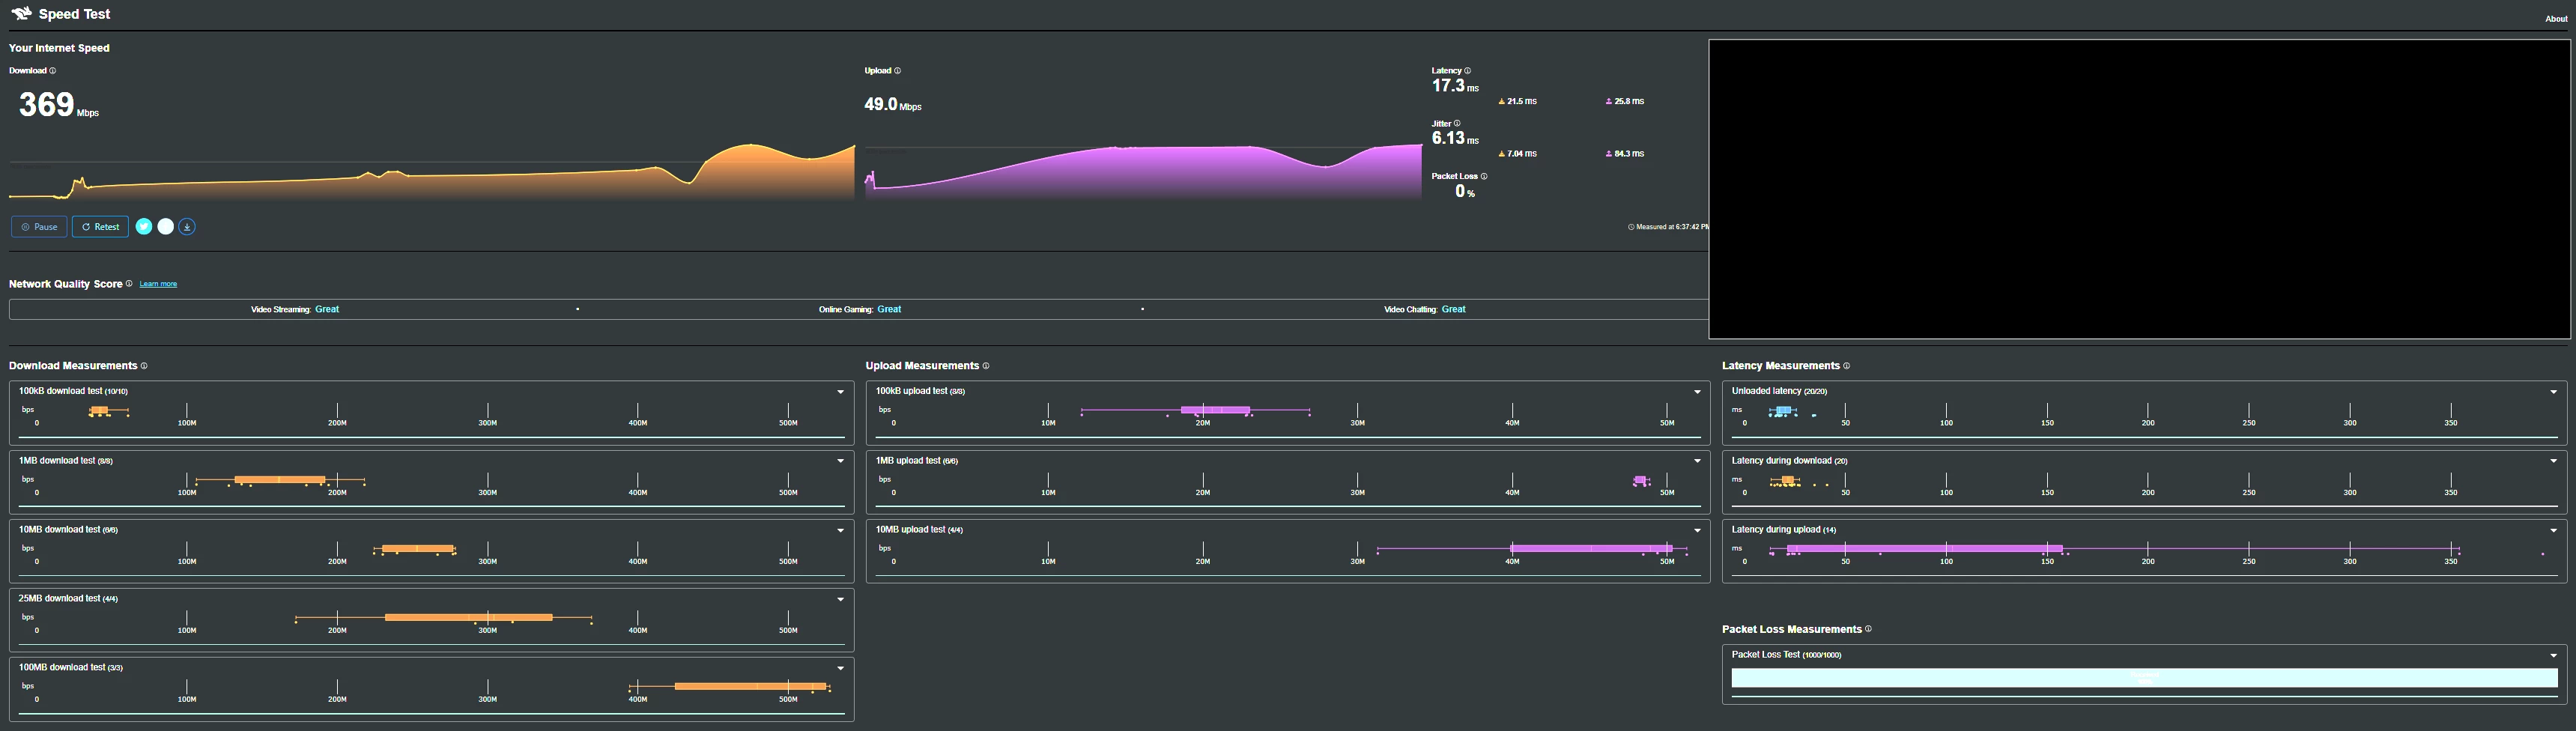Click the Speed Test rabbit logo
Viewport: 2576px width, 731px height.
(x=21, y=14)
